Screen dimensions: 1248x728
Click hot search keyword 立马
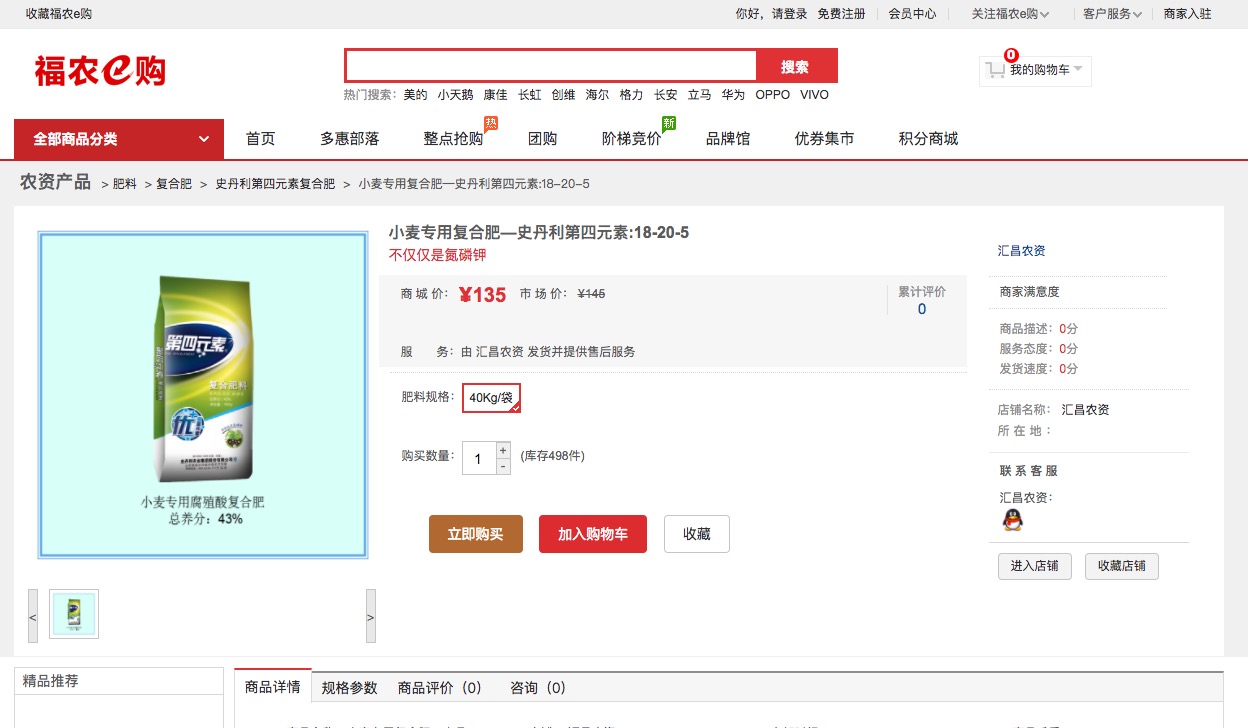click(700, 95)
